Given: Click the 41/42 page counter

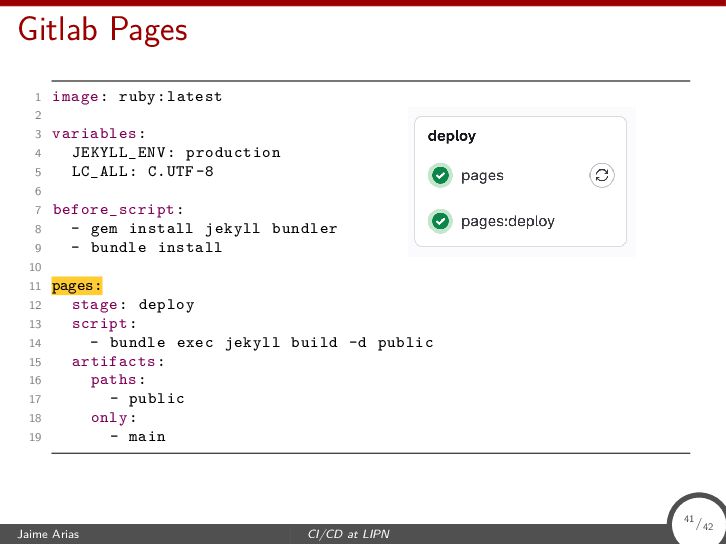Looking at the screenshot, I should (699, 522).
